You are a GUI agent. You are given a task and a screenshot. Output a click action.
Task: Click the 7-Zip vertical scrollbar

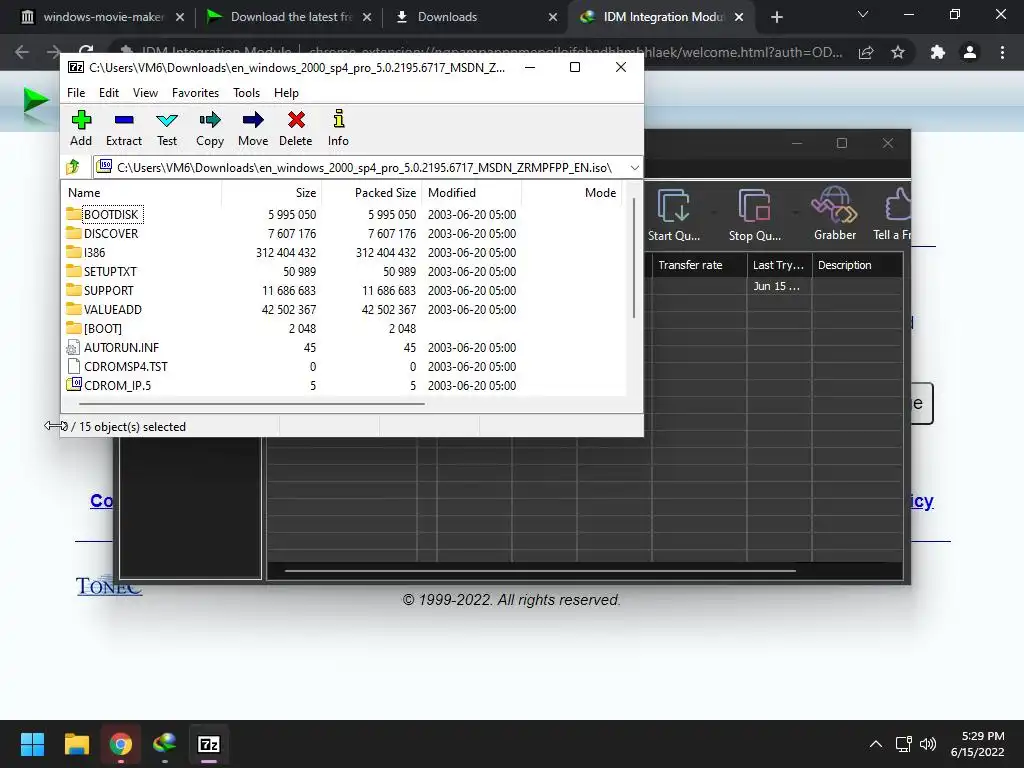point(633,259)
